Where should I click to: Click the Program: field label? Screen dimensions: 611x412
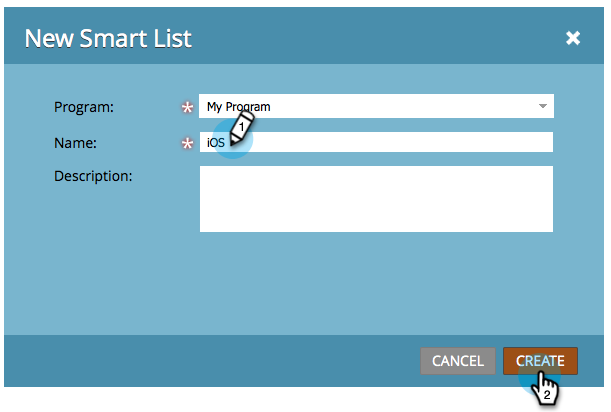(84, 107)
